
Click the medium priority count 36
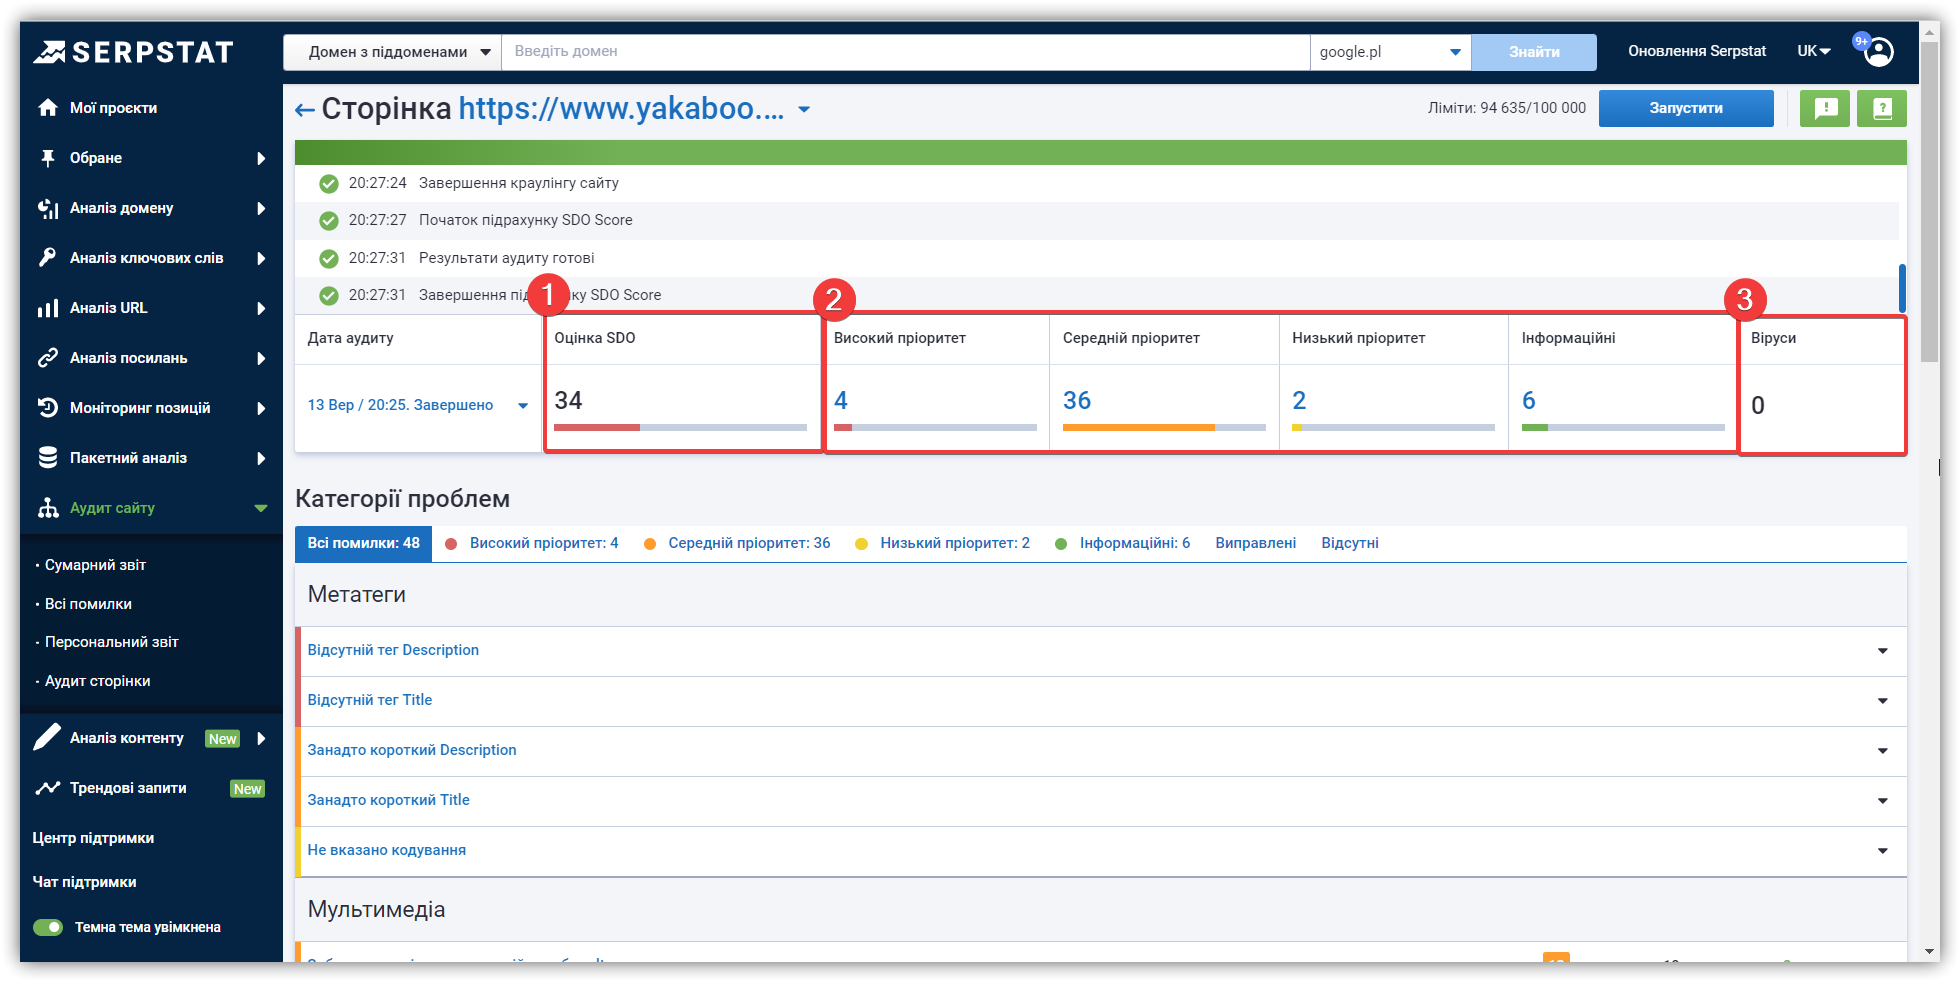(1077, 401)
